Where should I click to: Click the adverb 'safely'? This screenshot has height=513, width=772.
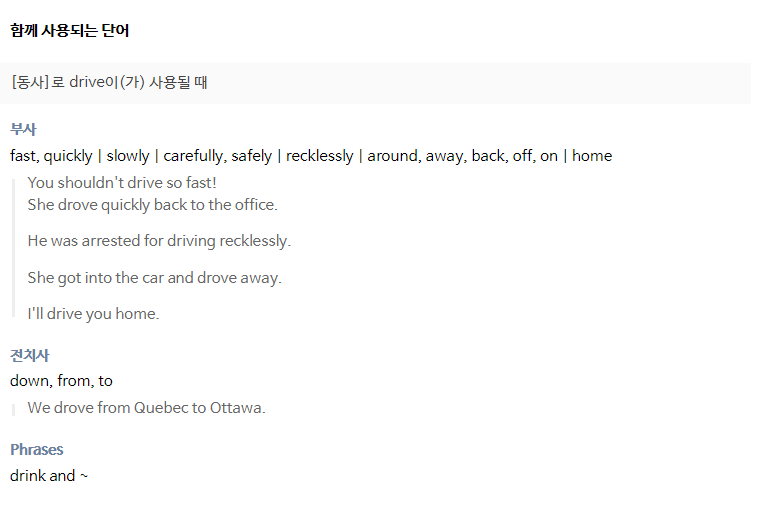click(252, 156)
